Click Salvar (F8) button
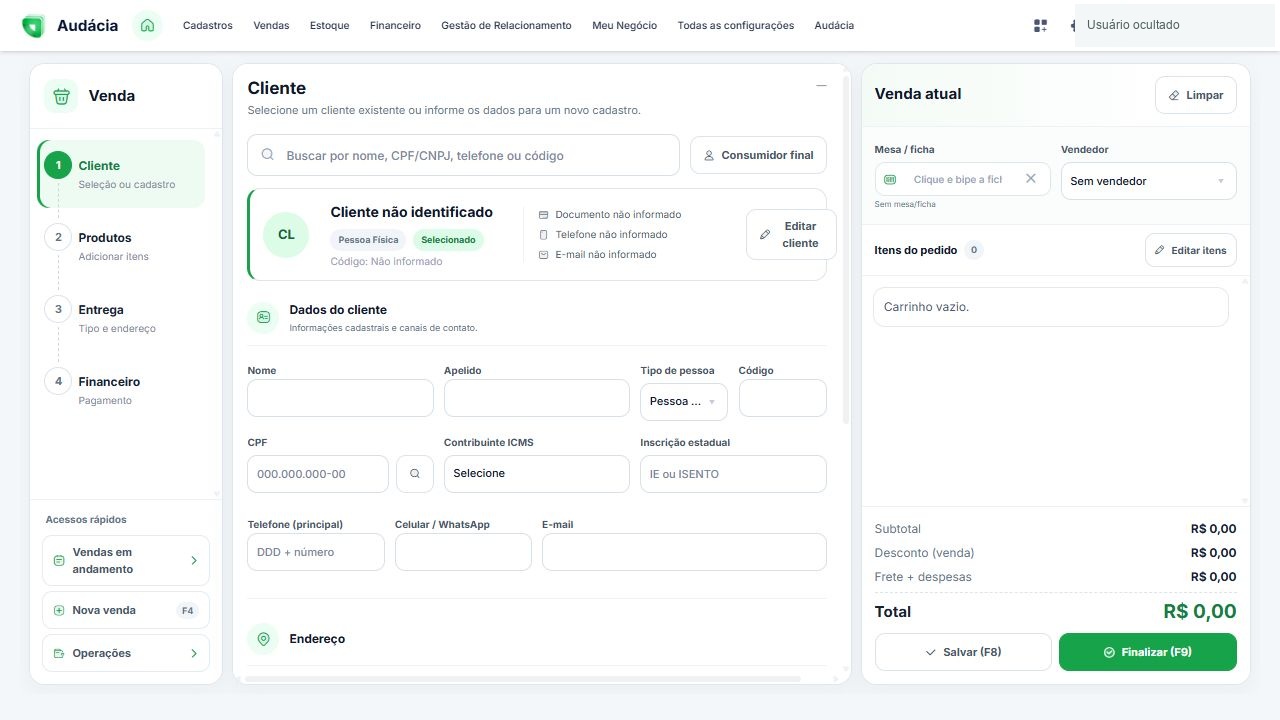 (963, 652)
